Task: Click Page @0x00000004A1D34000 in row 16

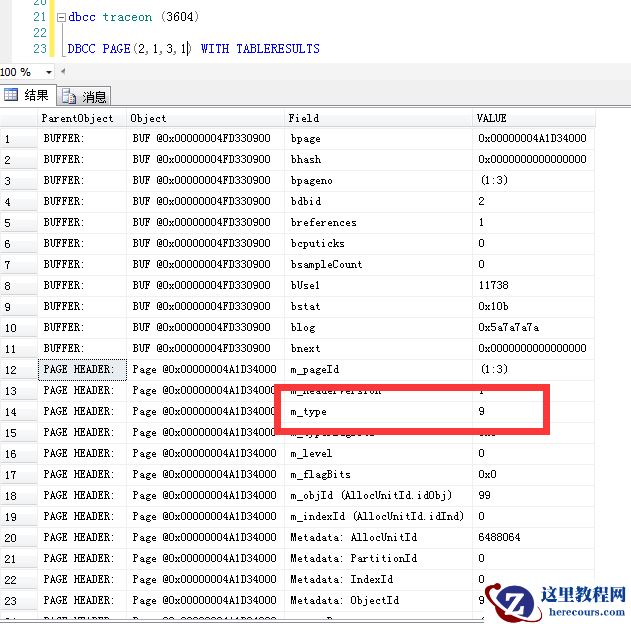Action: tap(206, 453)
